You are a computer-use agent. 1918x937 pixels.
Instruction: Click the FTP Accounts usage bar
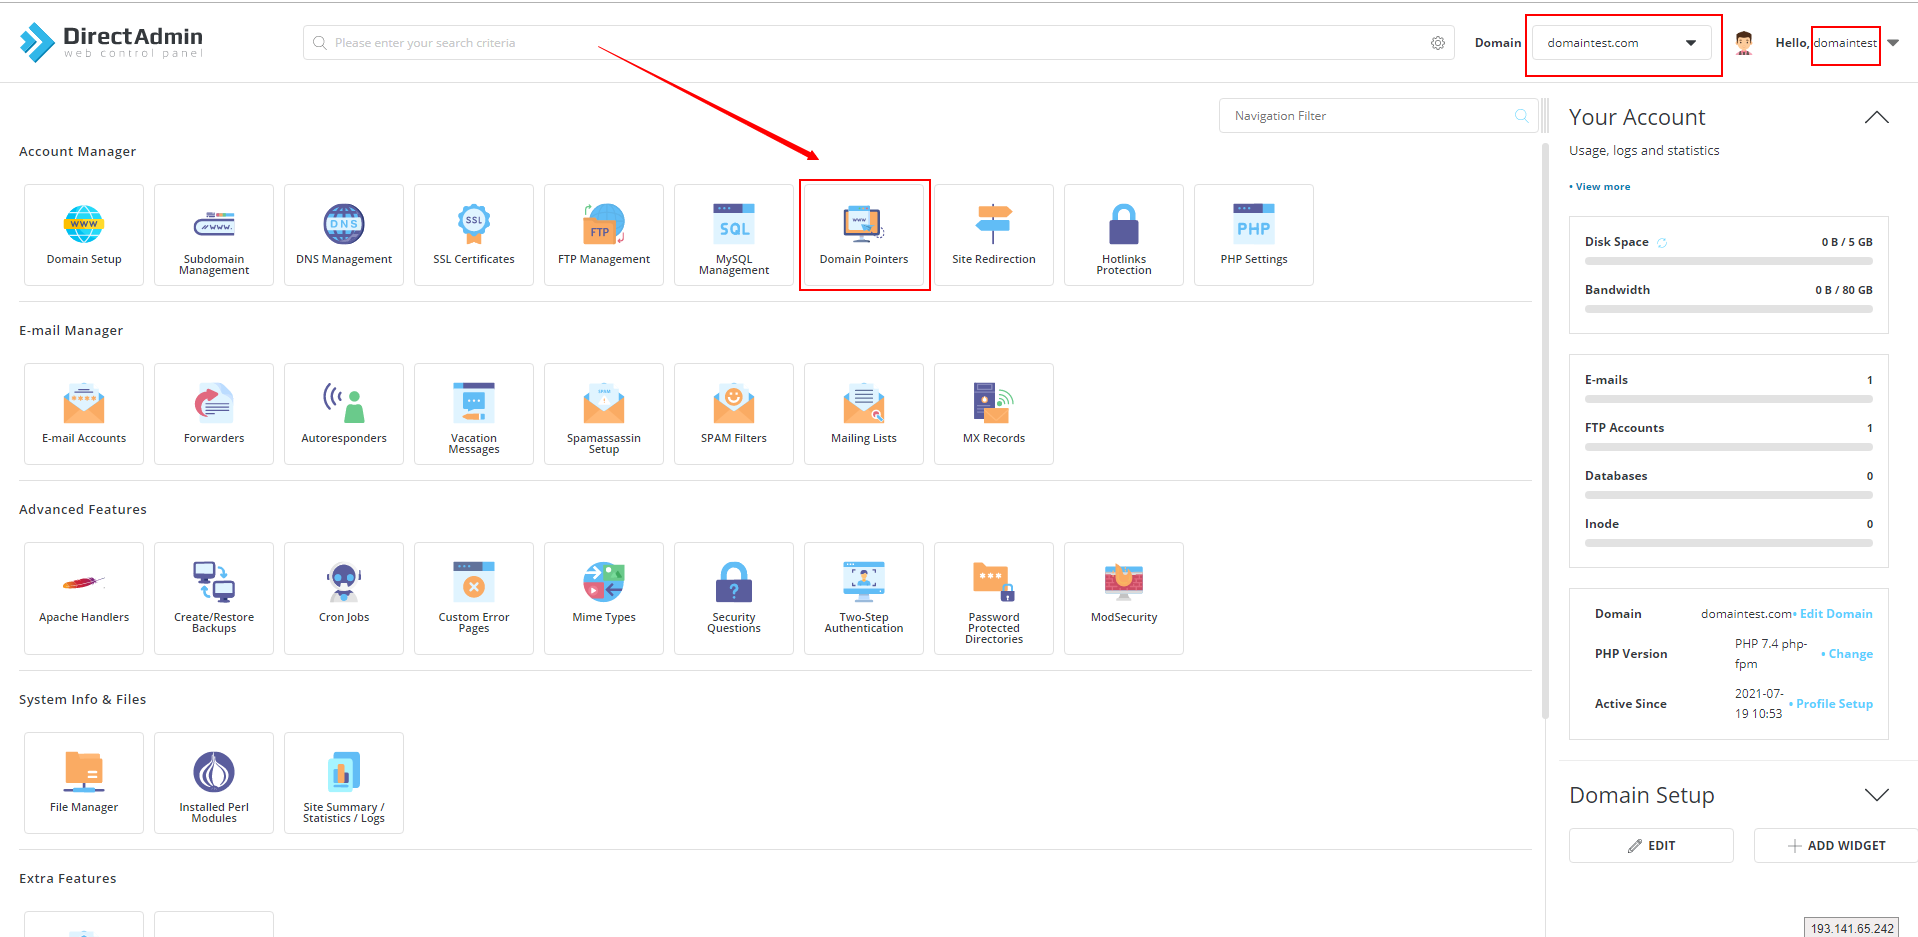click(x=1729, y=447)
